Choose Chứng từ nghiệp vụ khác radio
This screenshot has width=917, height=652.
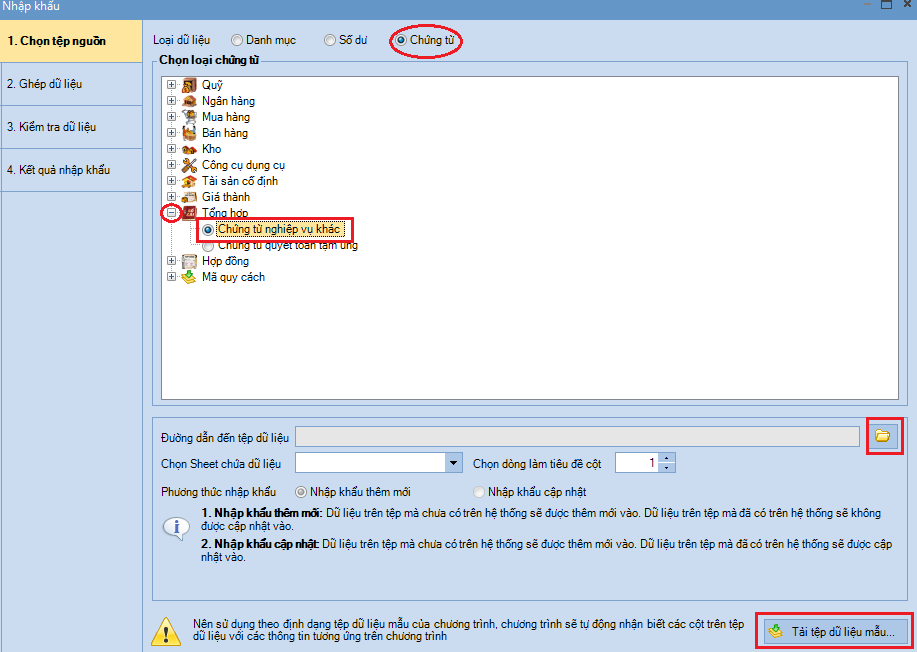coord(208,230)
